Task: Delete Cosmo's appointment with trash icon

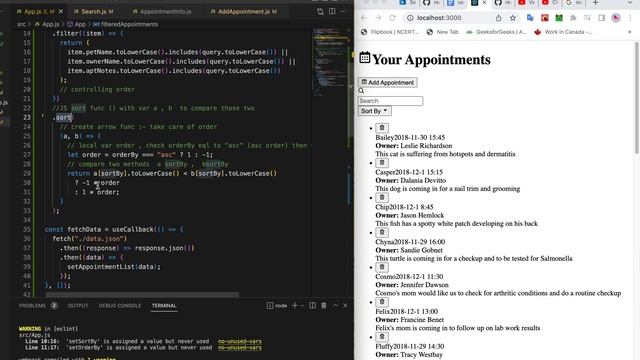Action: tap(382, 267)
